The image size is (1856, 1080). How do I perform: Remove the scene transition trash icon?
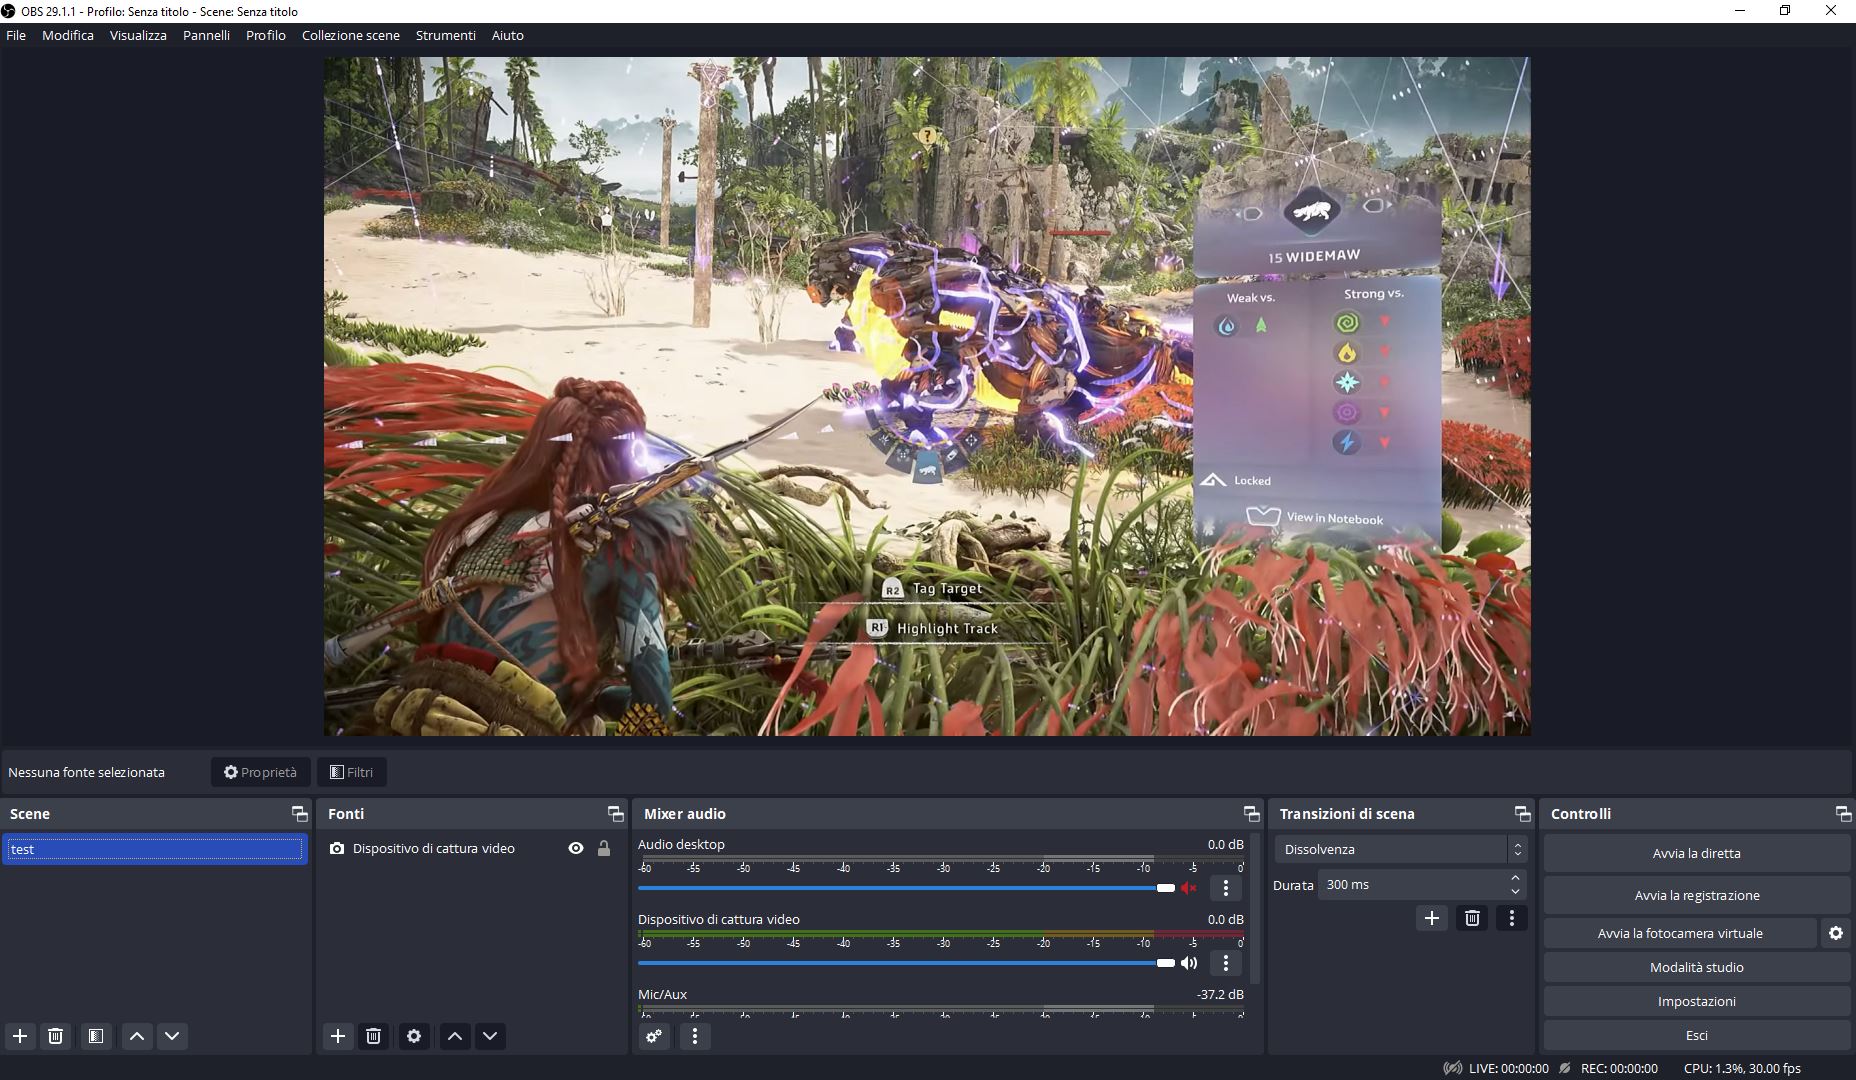pyautogui.click(x=1472, y=918)
